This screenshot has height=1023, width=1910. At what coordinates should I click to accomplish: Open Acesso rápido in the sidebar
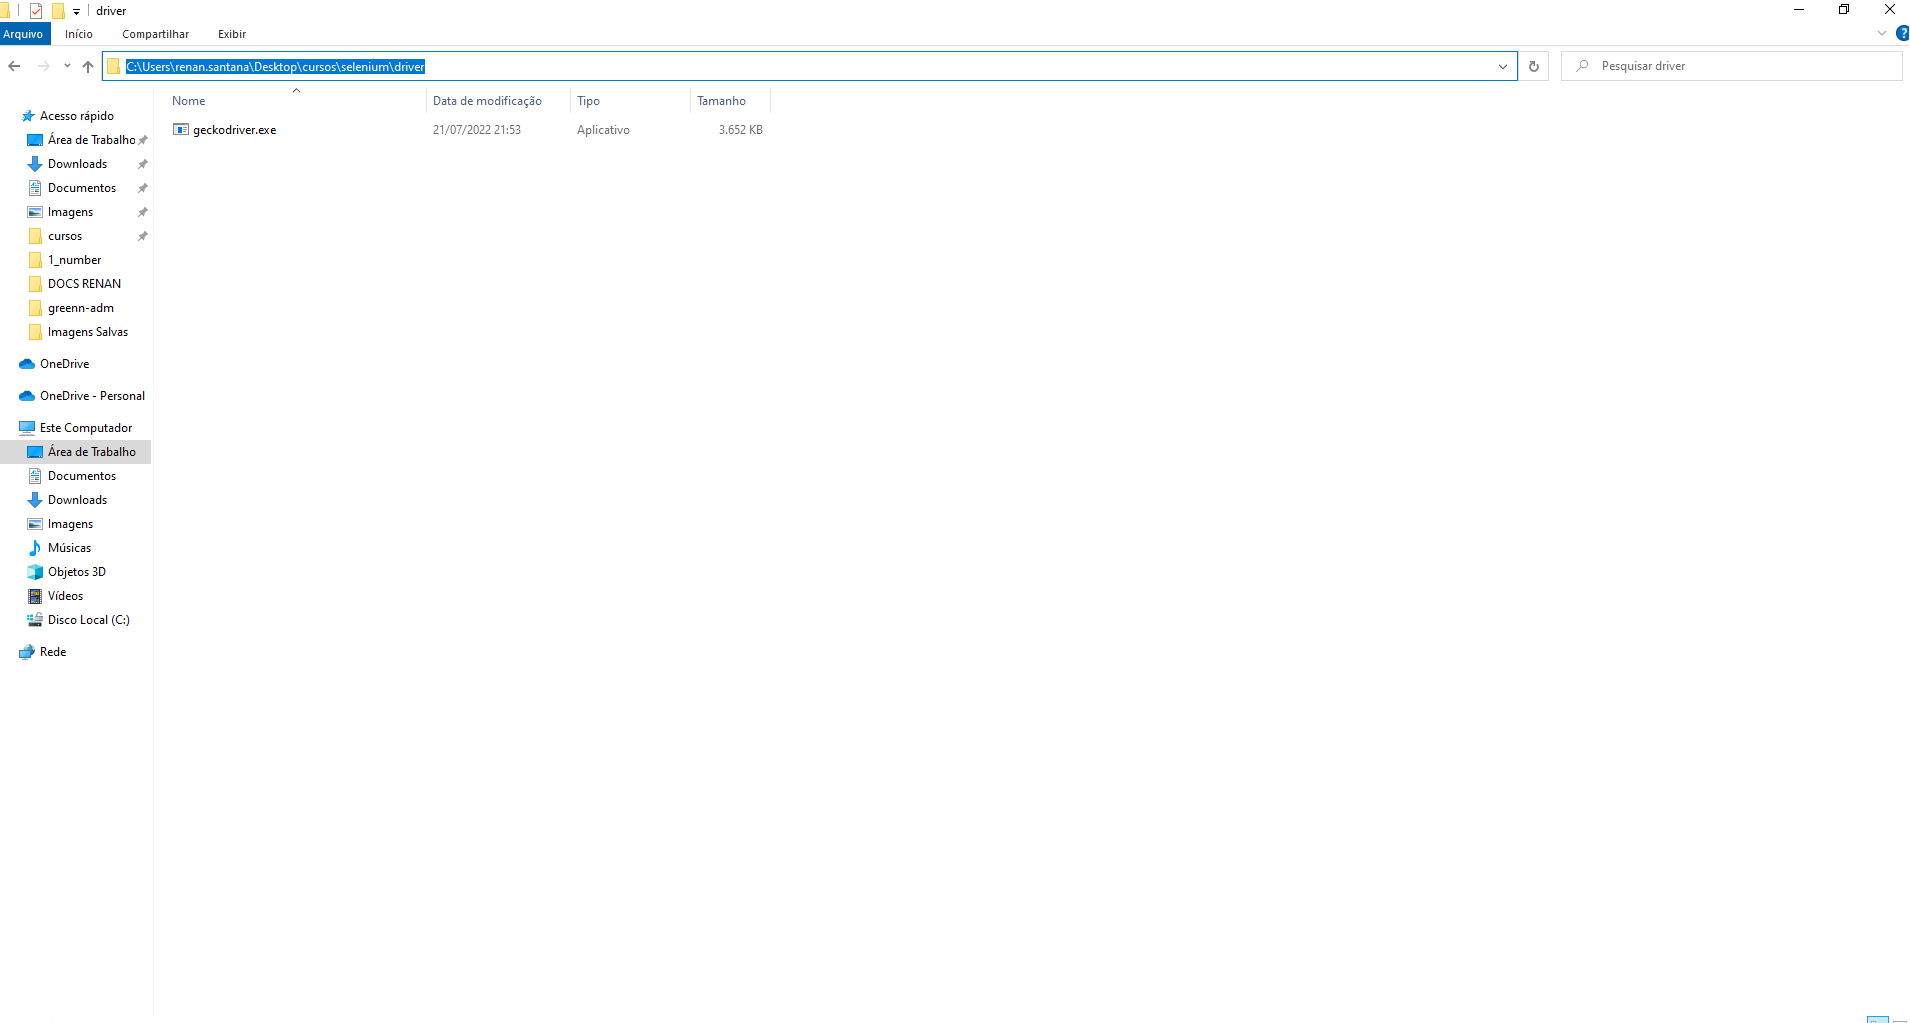[77, 116]
